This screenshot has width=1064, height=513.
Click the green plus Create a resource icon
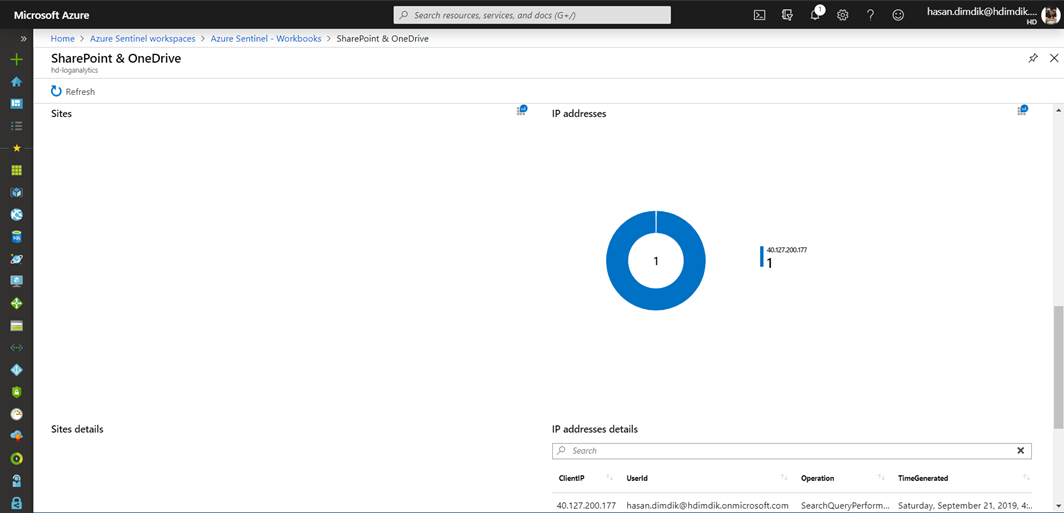tap(17, 60)
